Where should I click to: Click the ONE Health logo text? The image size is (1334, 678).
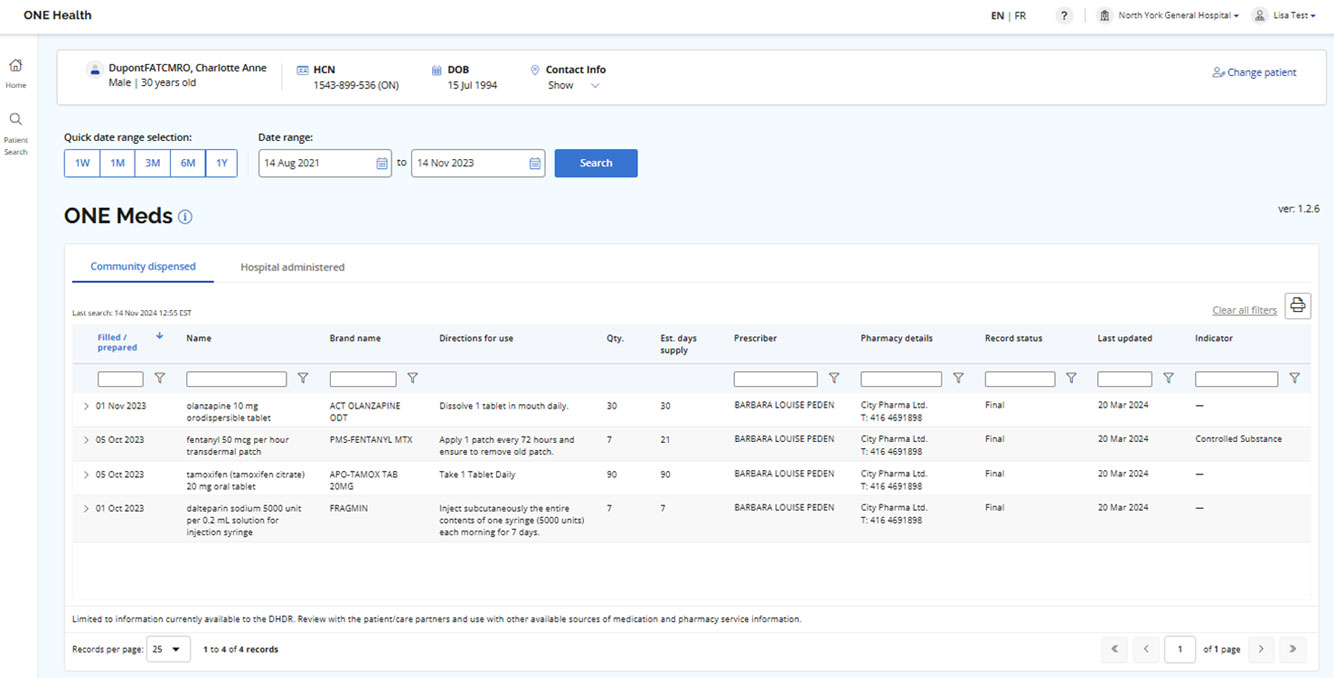(57, 15)
